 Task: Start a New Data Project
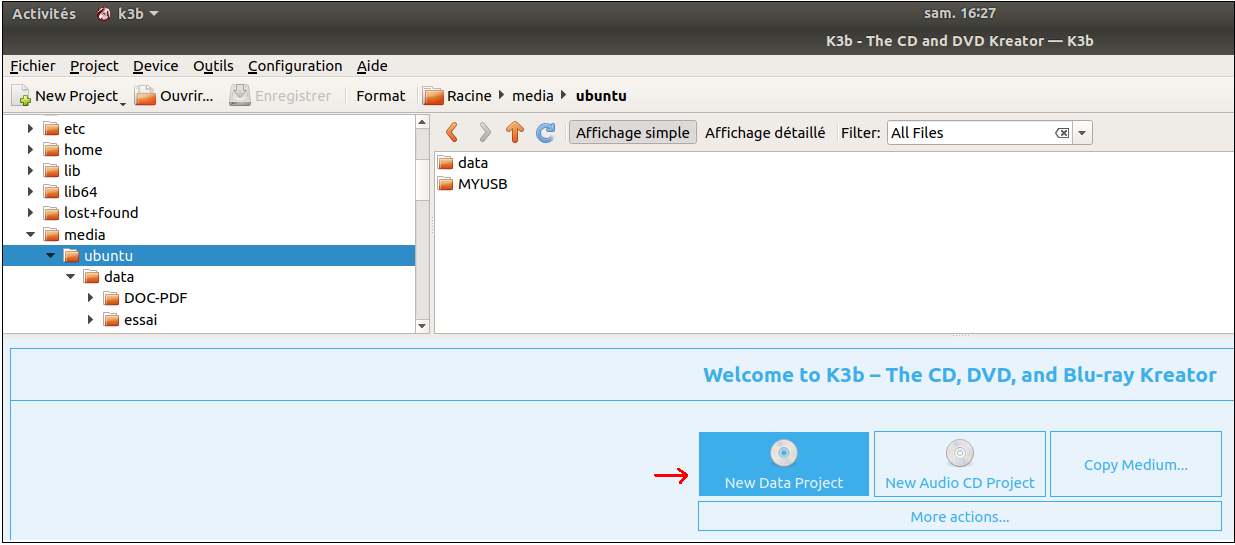(x=784, y=464)
